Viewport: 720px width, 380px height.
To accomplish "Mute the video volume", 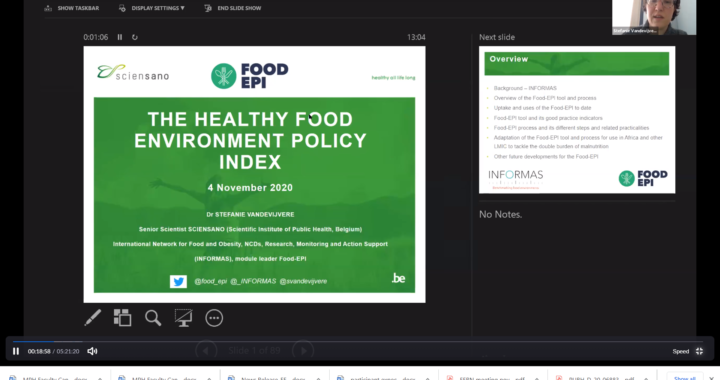I will click(x=92, y=351).
